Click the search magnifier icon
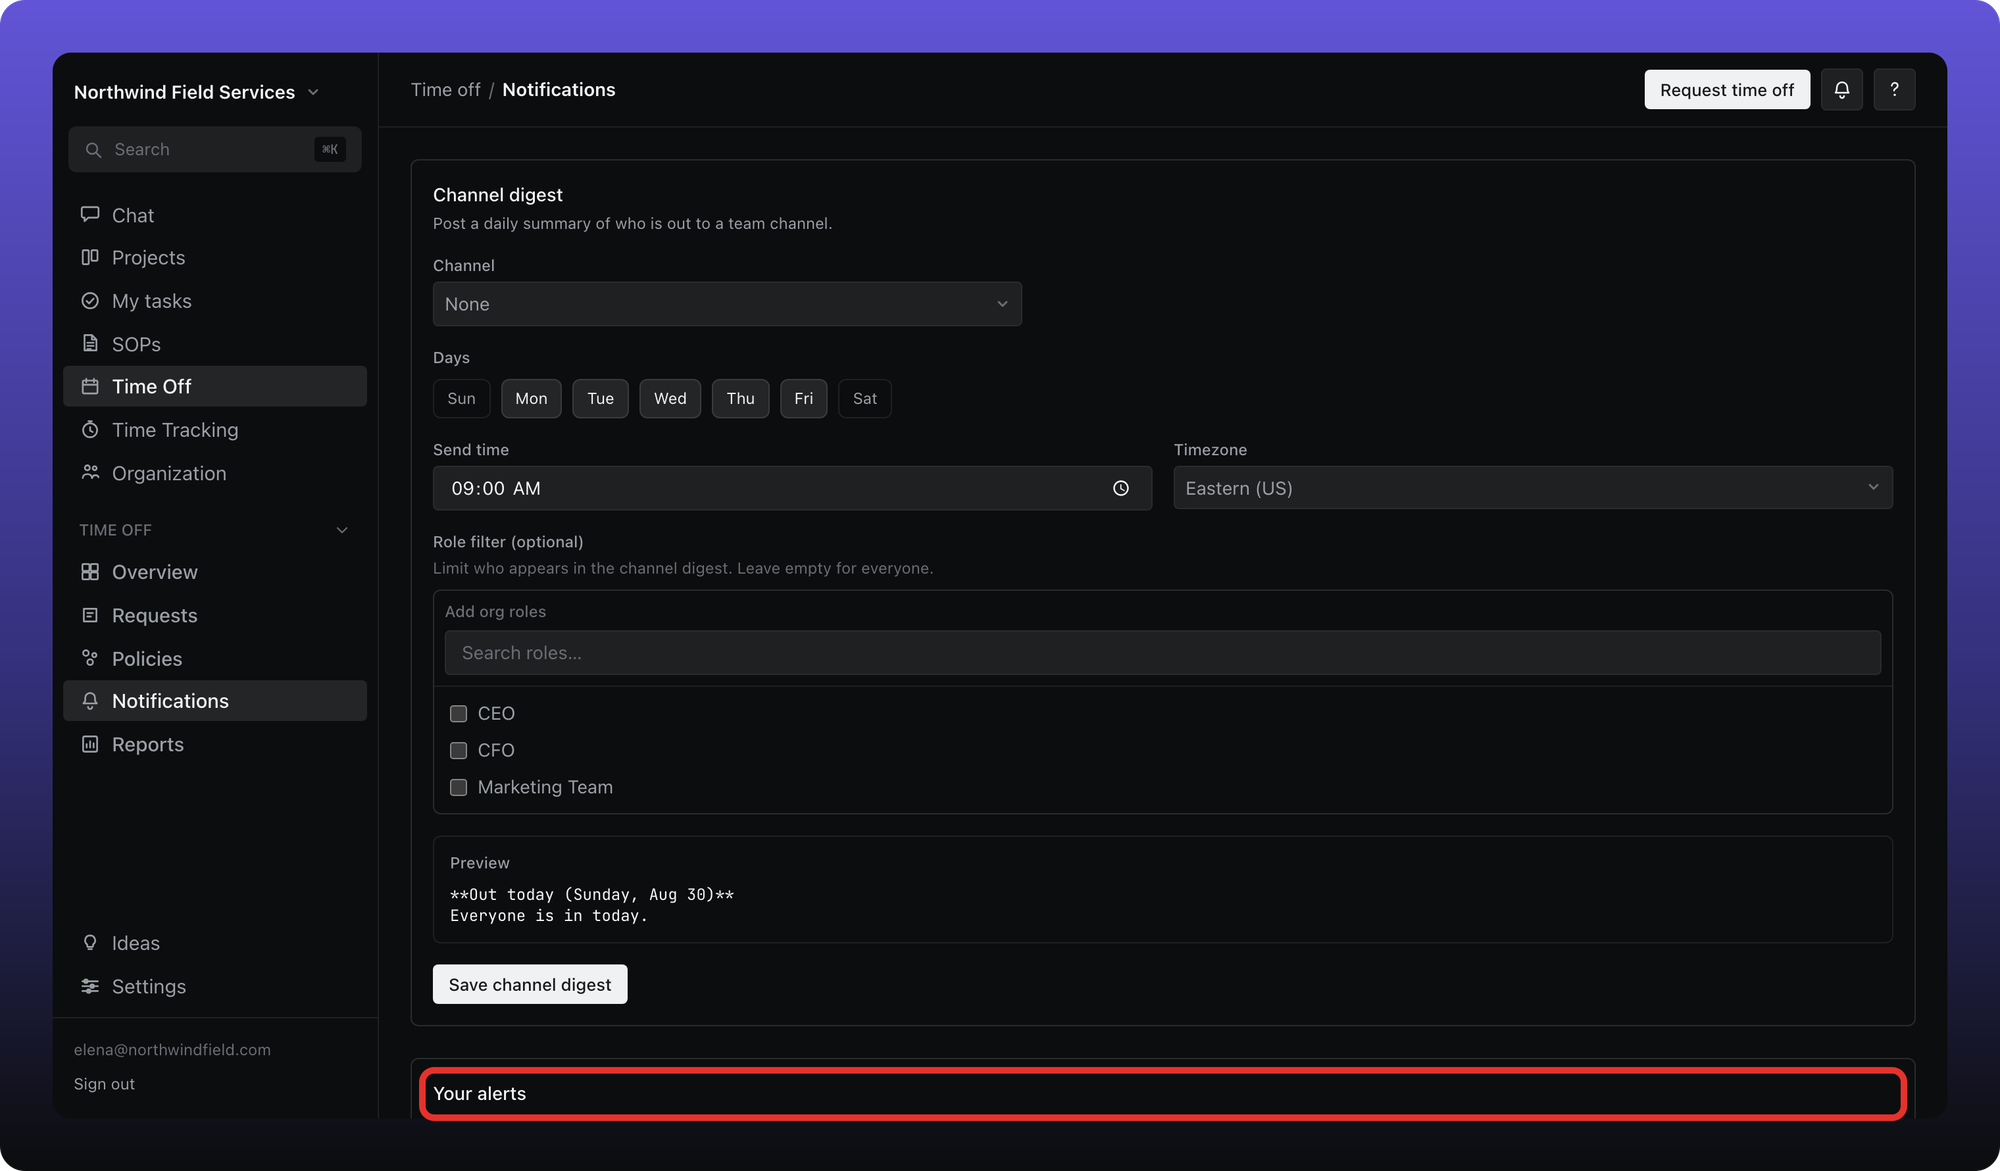 [x=93, y=150]
